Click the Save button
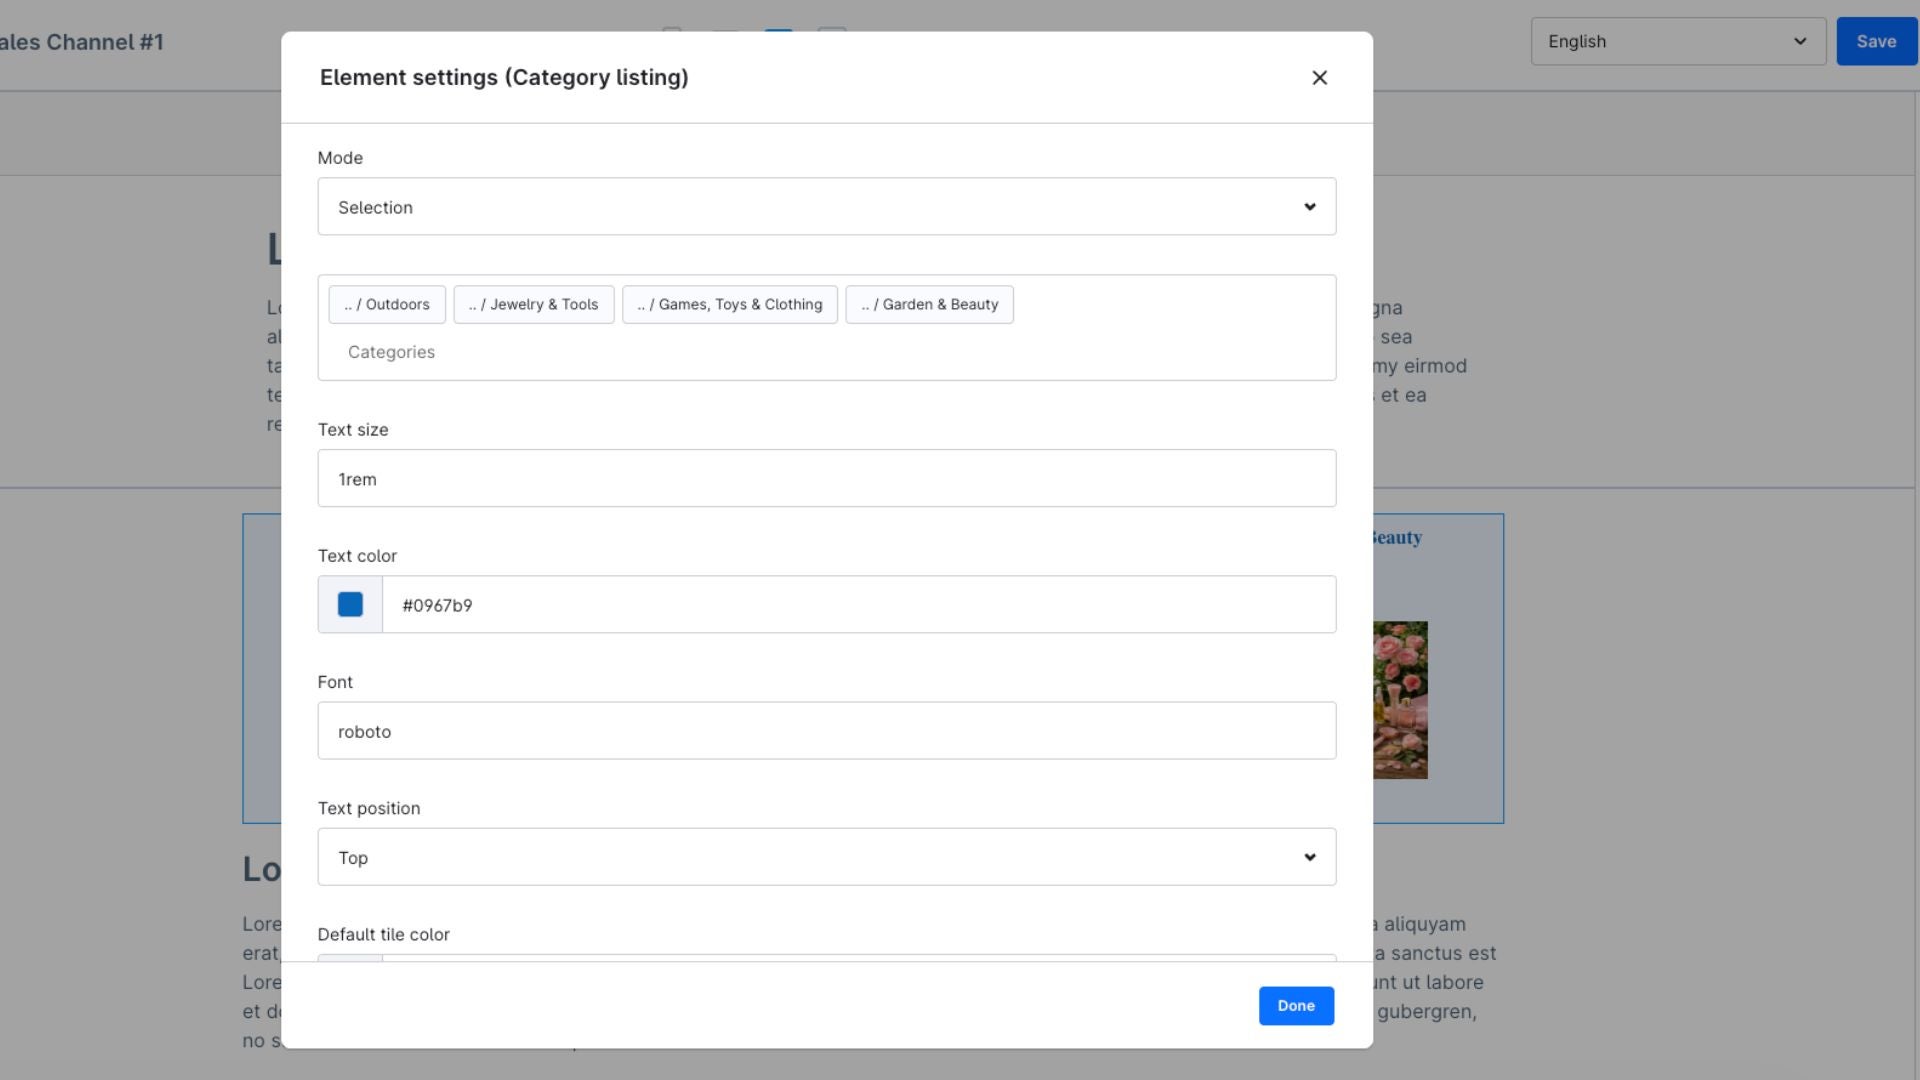 (x=1875, y=42)
